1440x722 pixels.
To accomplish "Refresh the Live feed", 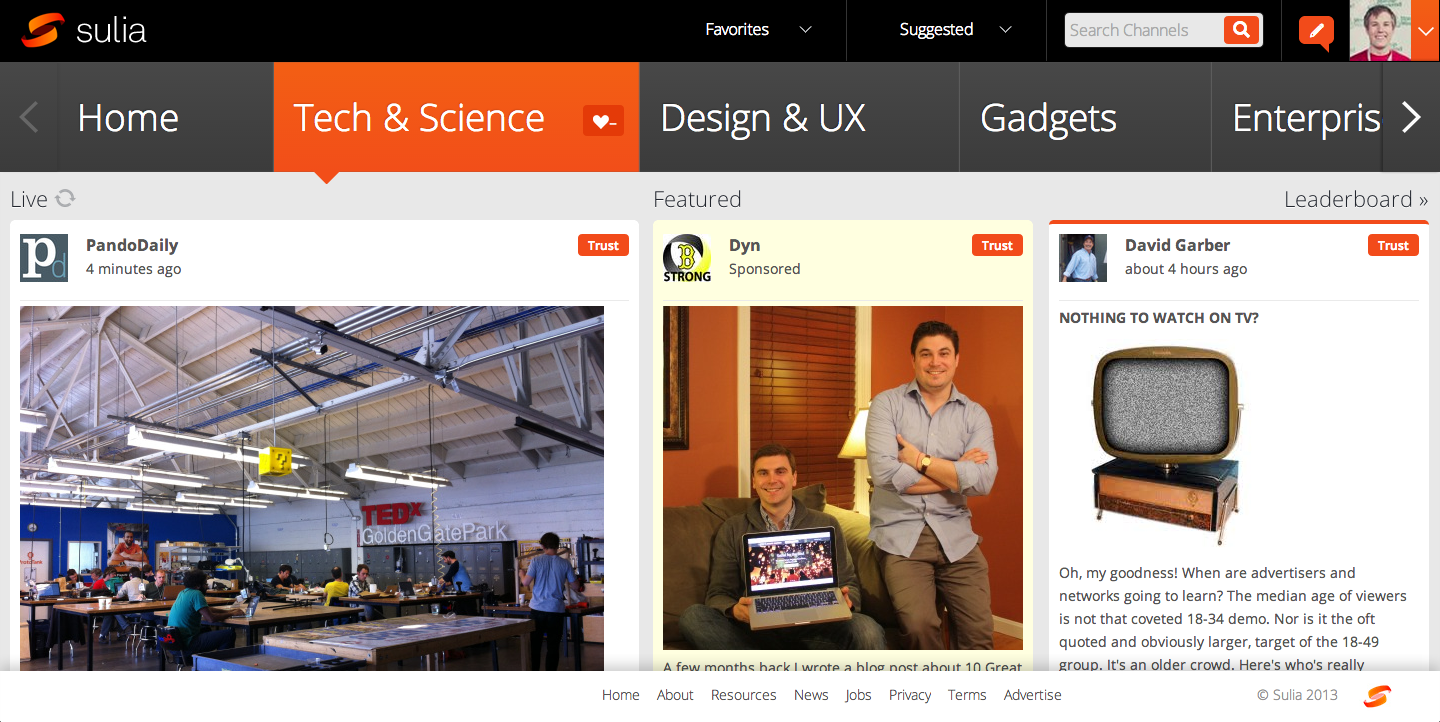I will click(65, 198).
